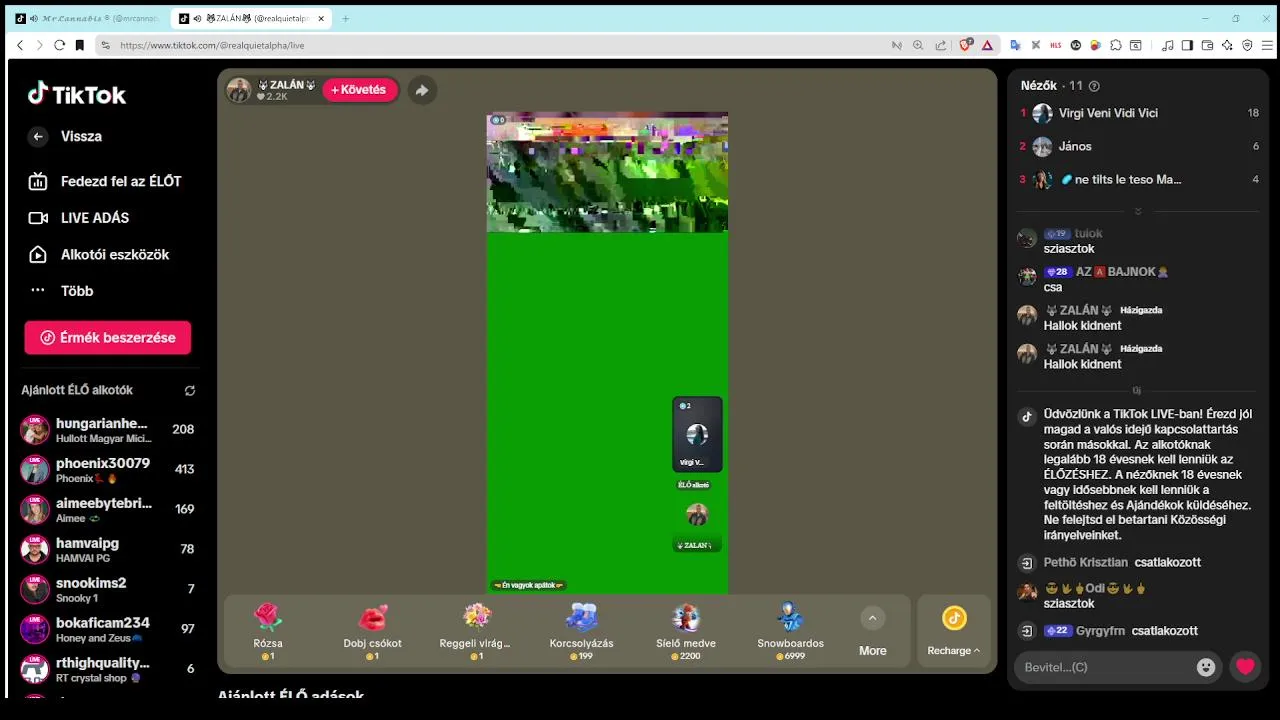
Task: Share the live stream via the arrow icon
Action: tap(422, 90)
